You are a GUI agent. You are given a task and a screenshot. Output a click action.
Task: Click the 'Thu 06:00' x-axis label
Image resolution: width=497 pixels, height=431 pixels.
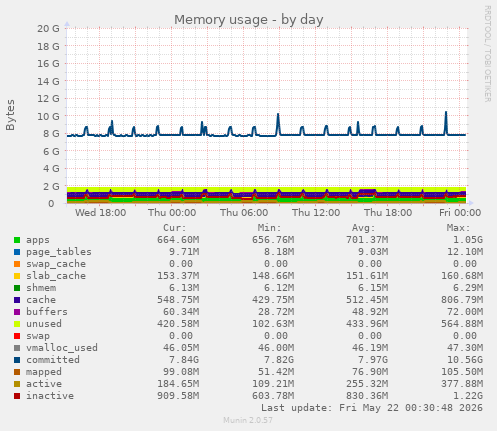click(244, 213)
